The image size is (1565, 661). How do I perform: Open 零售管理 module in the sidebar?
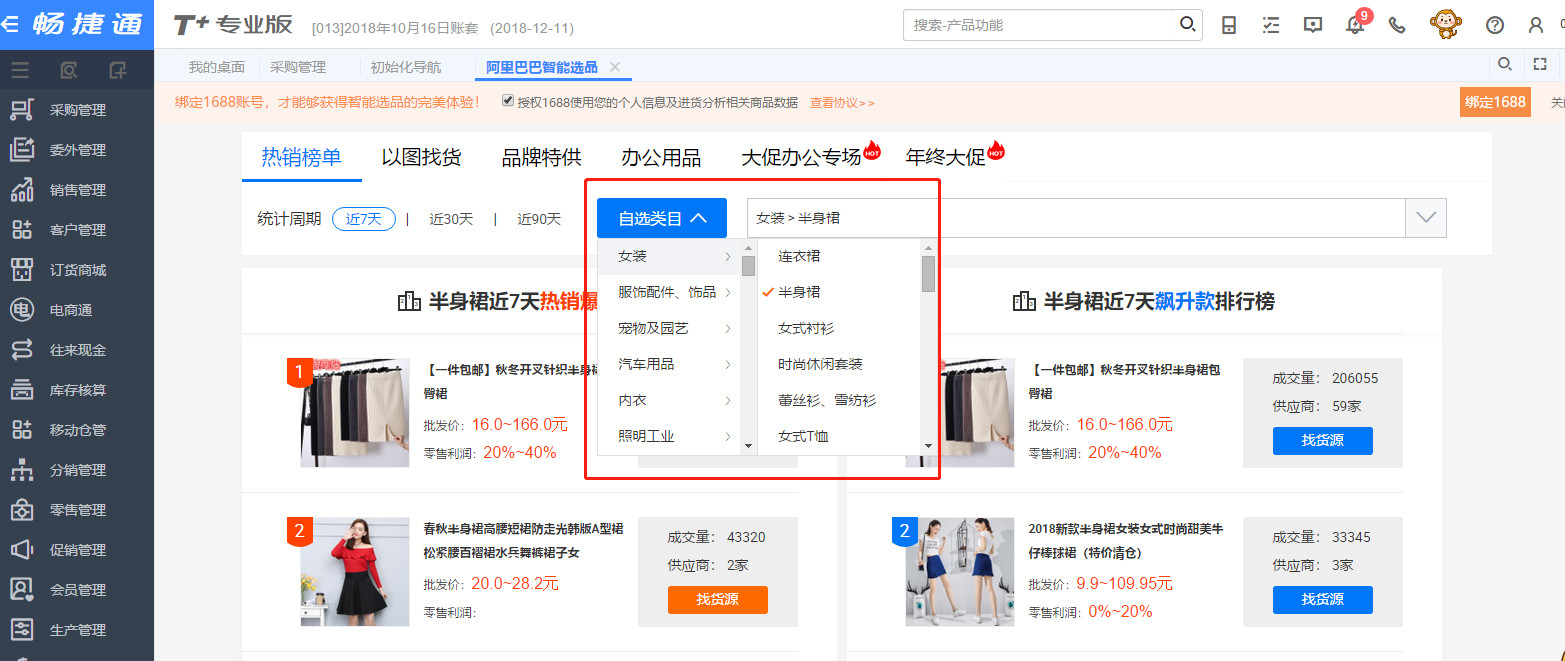77,510
